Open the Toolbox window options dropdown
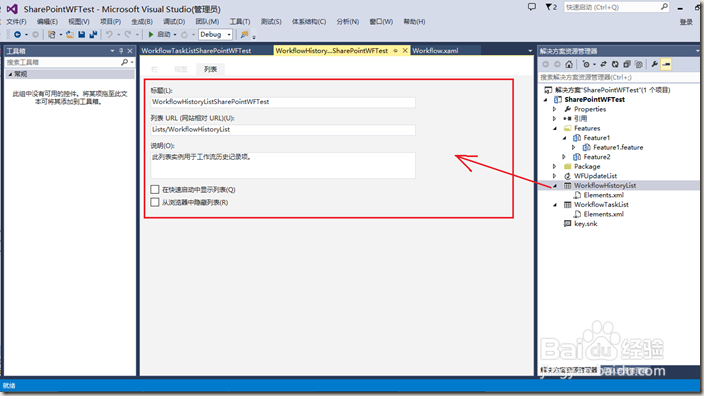The width and height of the screenshot is (704, 396). point(112,51)
